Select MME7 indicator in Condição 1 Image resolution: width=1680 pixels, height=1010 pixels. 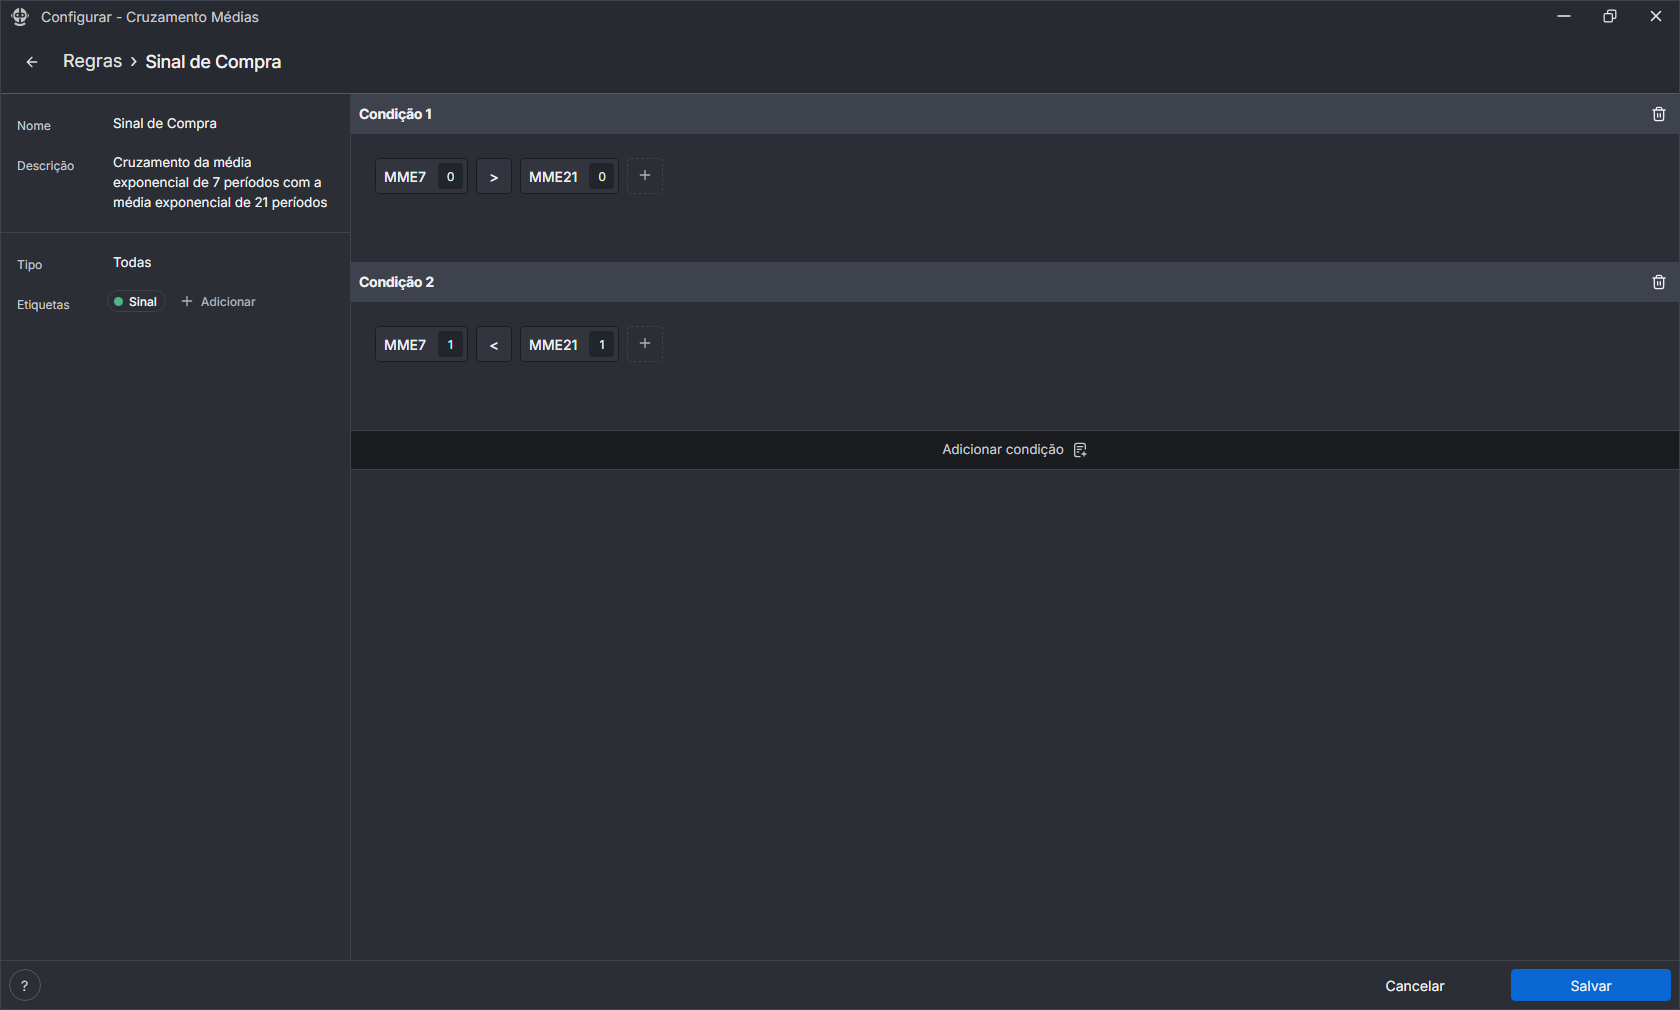[x=405, y=177]
